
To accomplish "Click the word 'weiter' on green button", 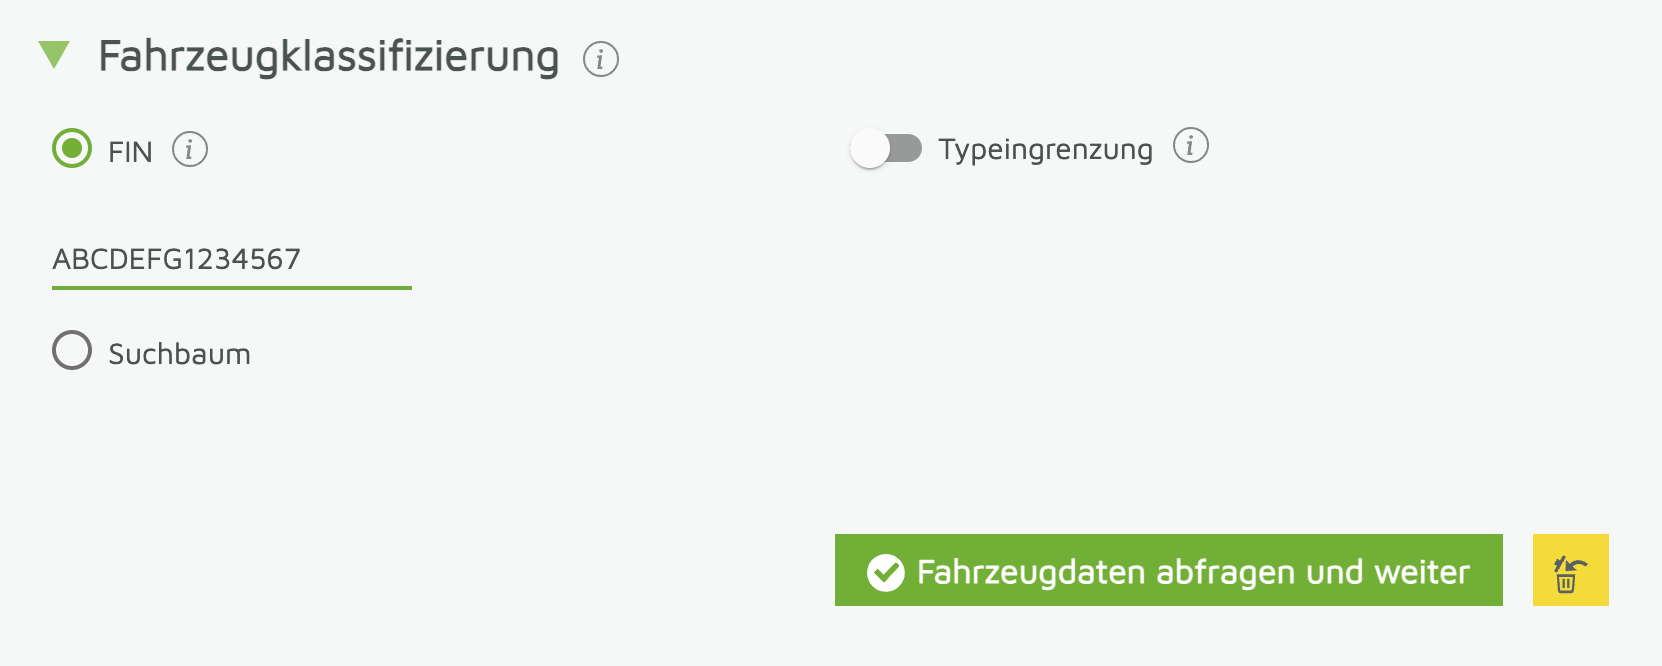I will click(1422, 572).
